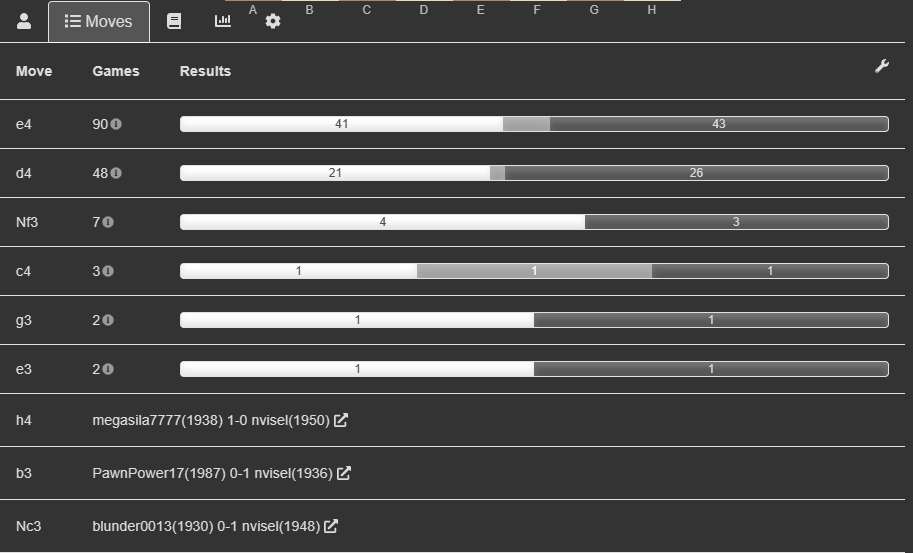Screen dimensions: 913x553
Task: Open external link for PawnPower17 game
Action: click(344, 473)
